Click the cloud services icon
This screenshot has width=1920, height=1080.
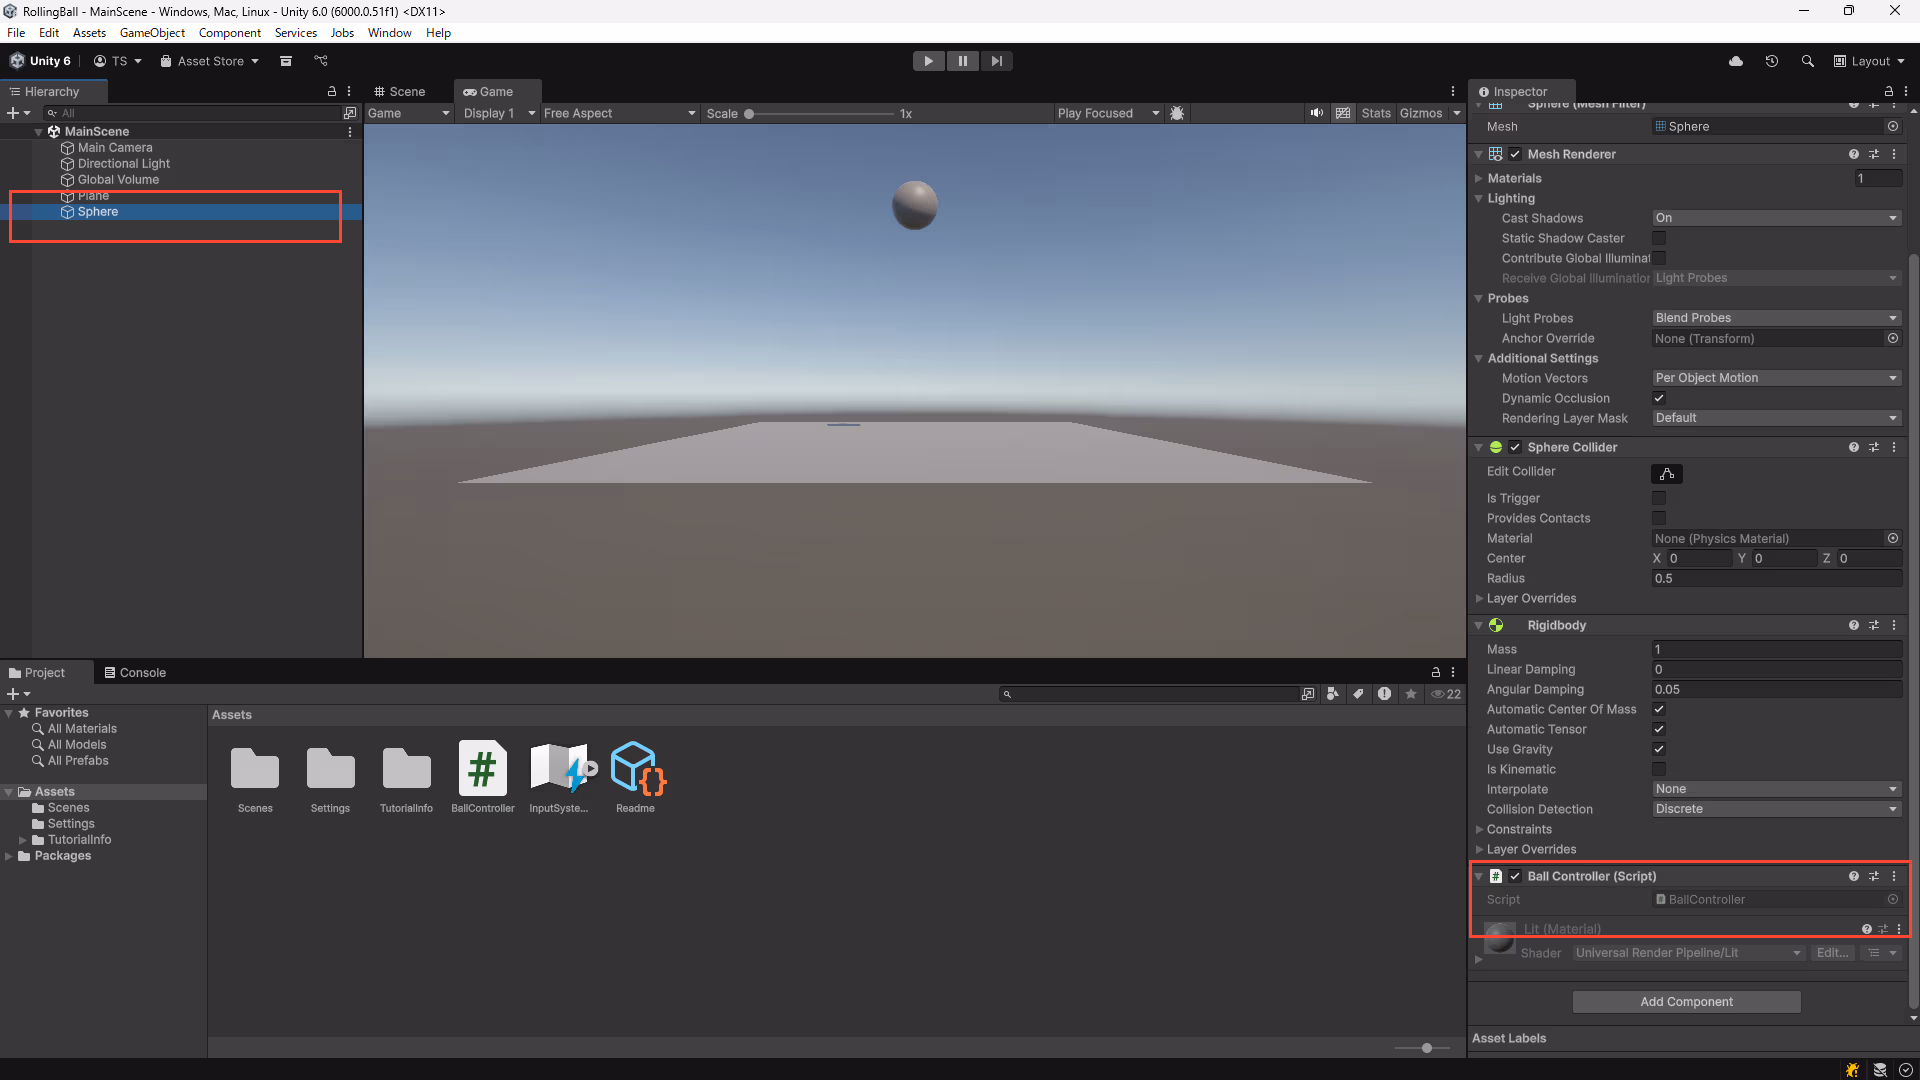tap(1735, 61)
